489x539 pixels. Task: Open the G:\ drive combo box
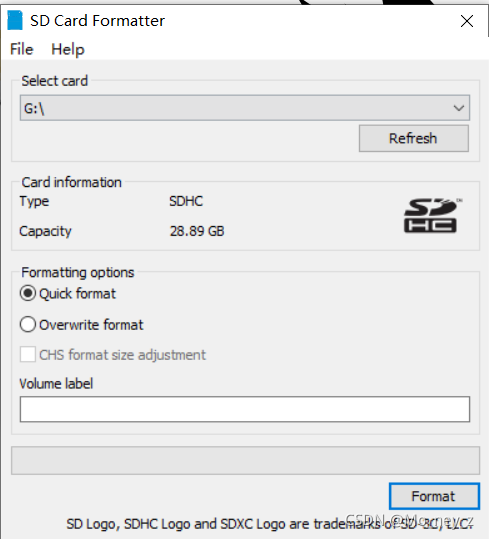[245, 108]
